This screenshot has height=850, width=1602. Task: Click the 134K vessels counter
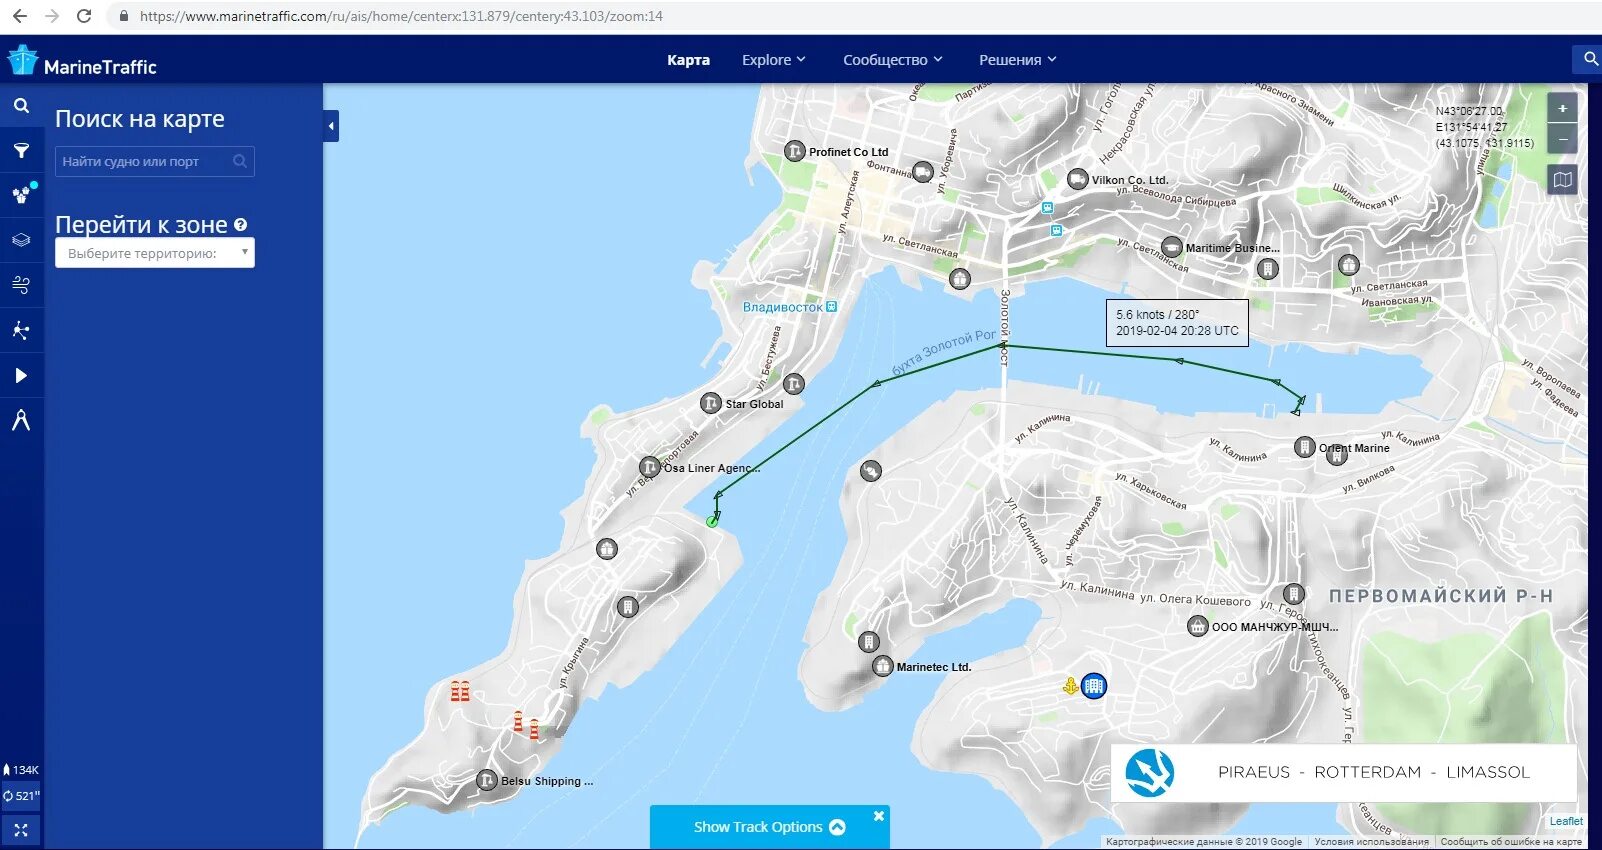(21, 770)
